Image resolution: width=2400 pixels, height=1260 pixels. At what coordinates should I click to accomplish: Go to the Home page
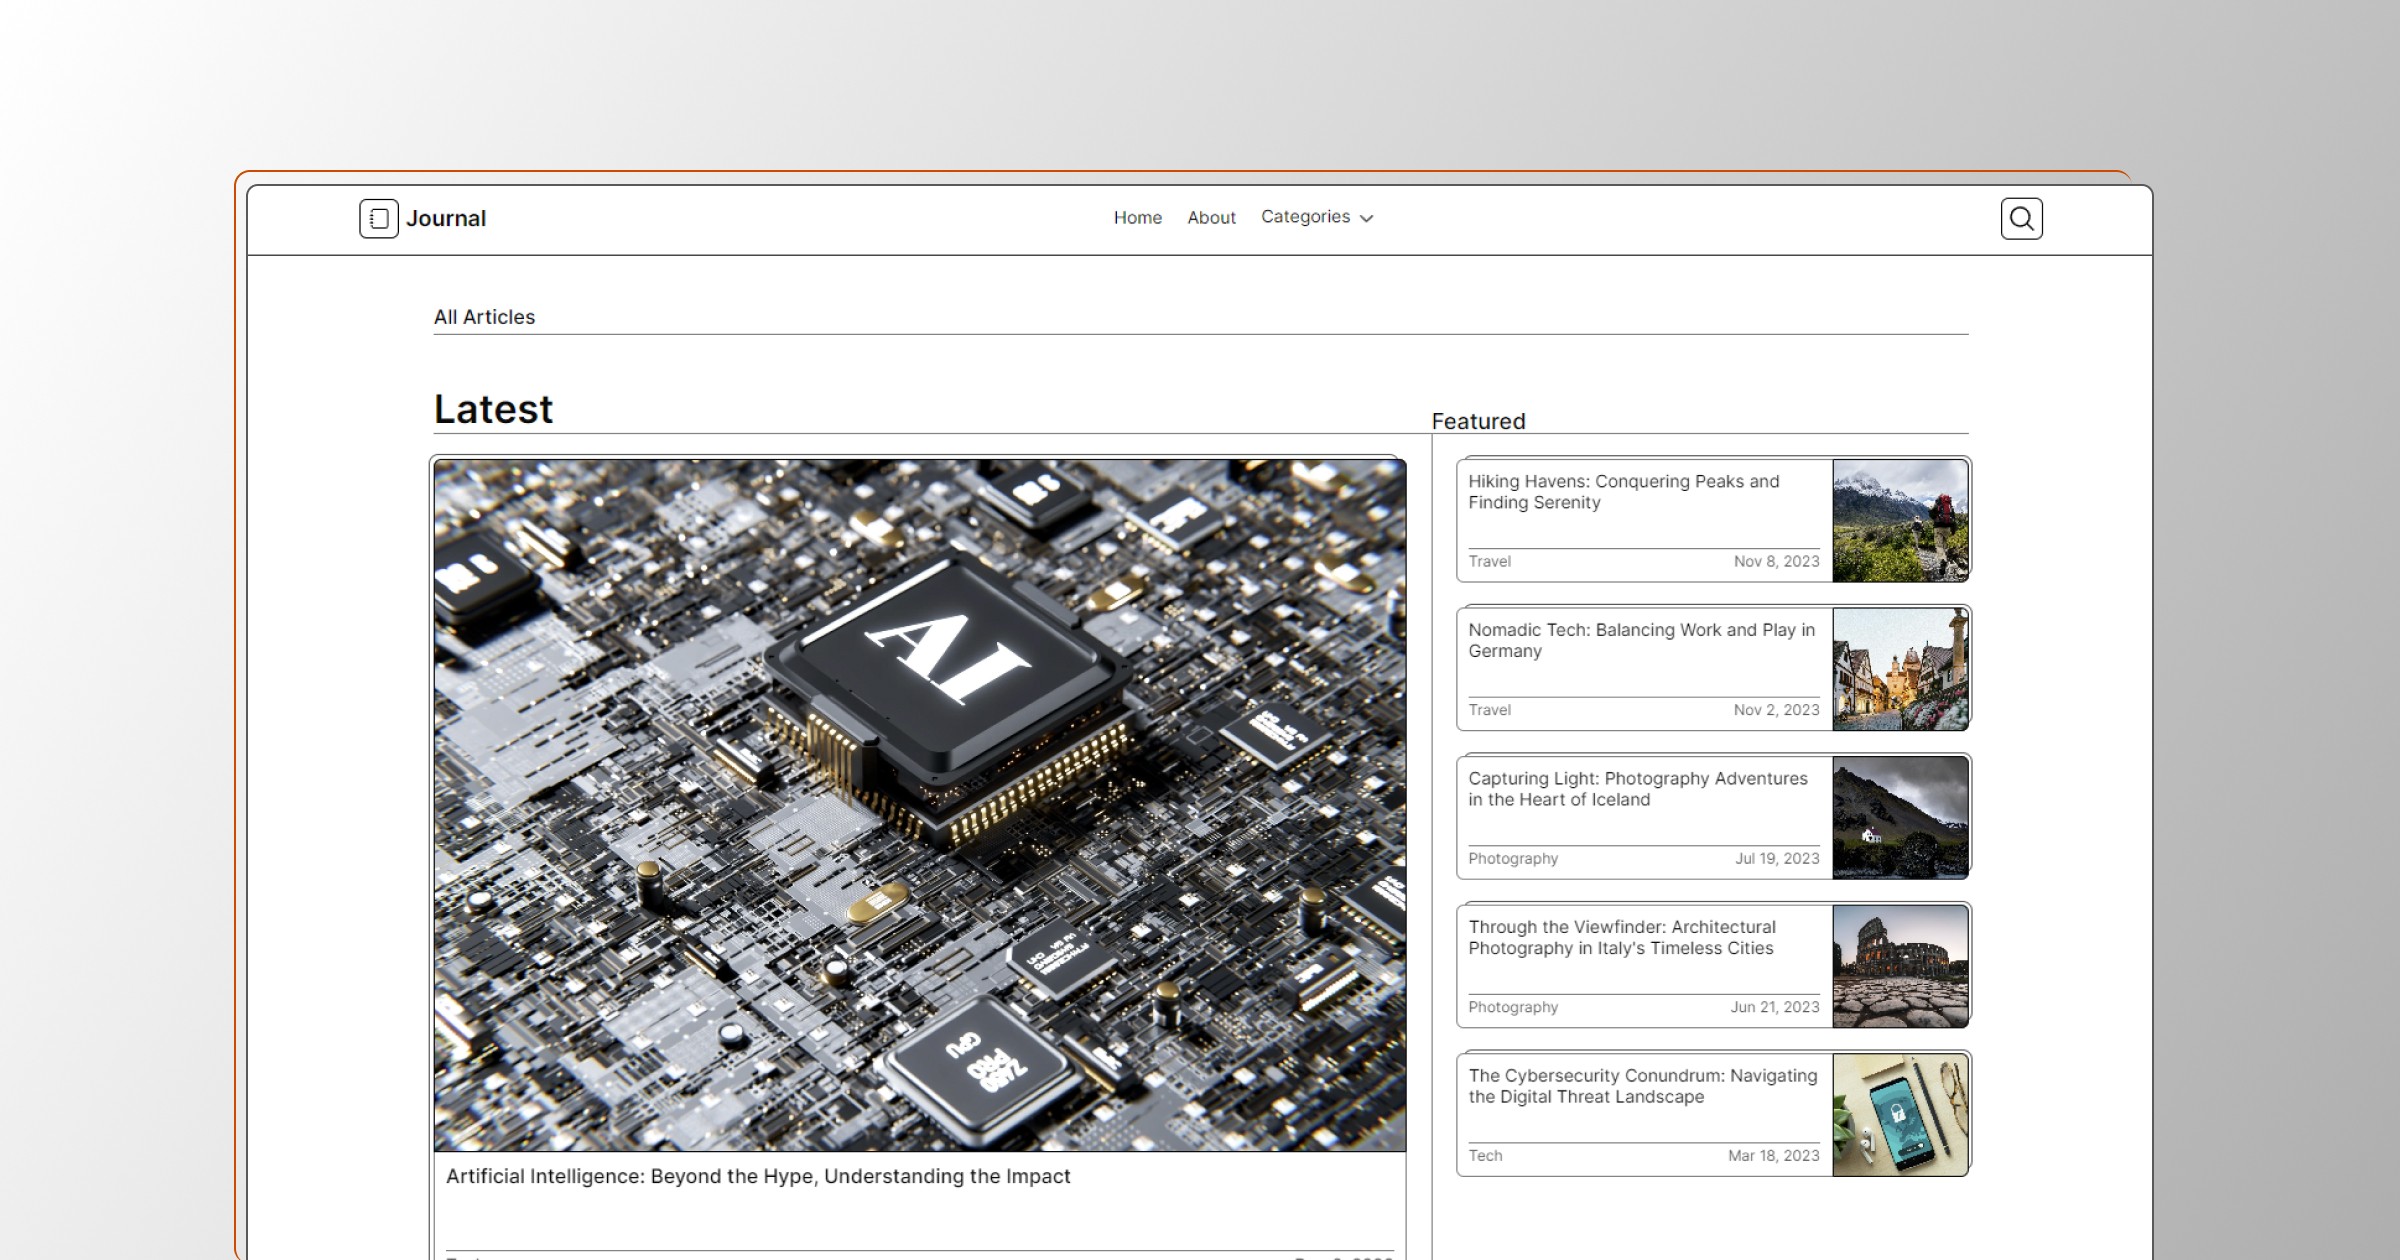[x=1137, y=217]
